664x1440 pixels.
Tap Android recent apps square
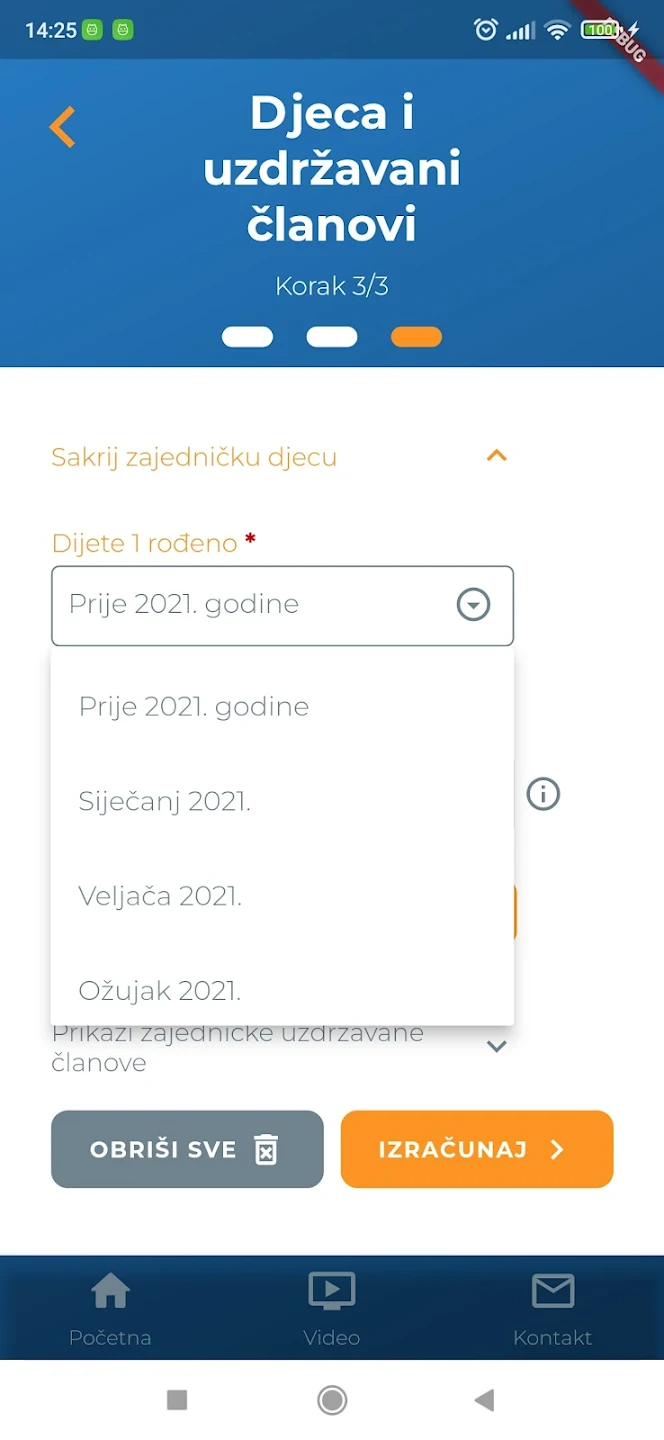[177, 1400]
